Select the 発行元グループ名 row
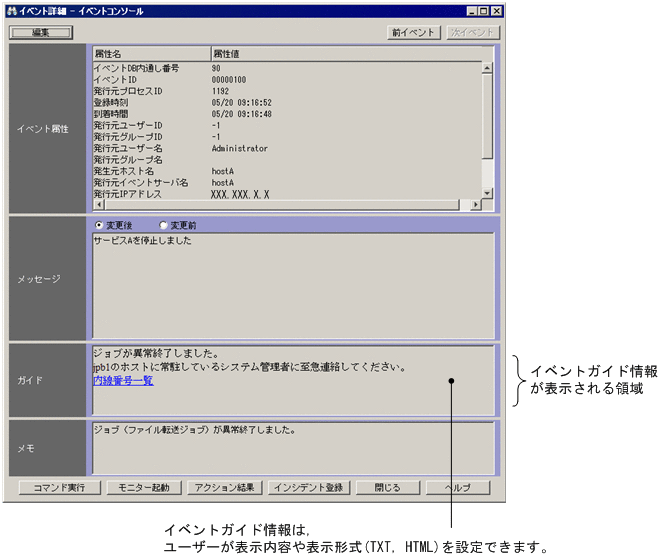 (287, 159)
